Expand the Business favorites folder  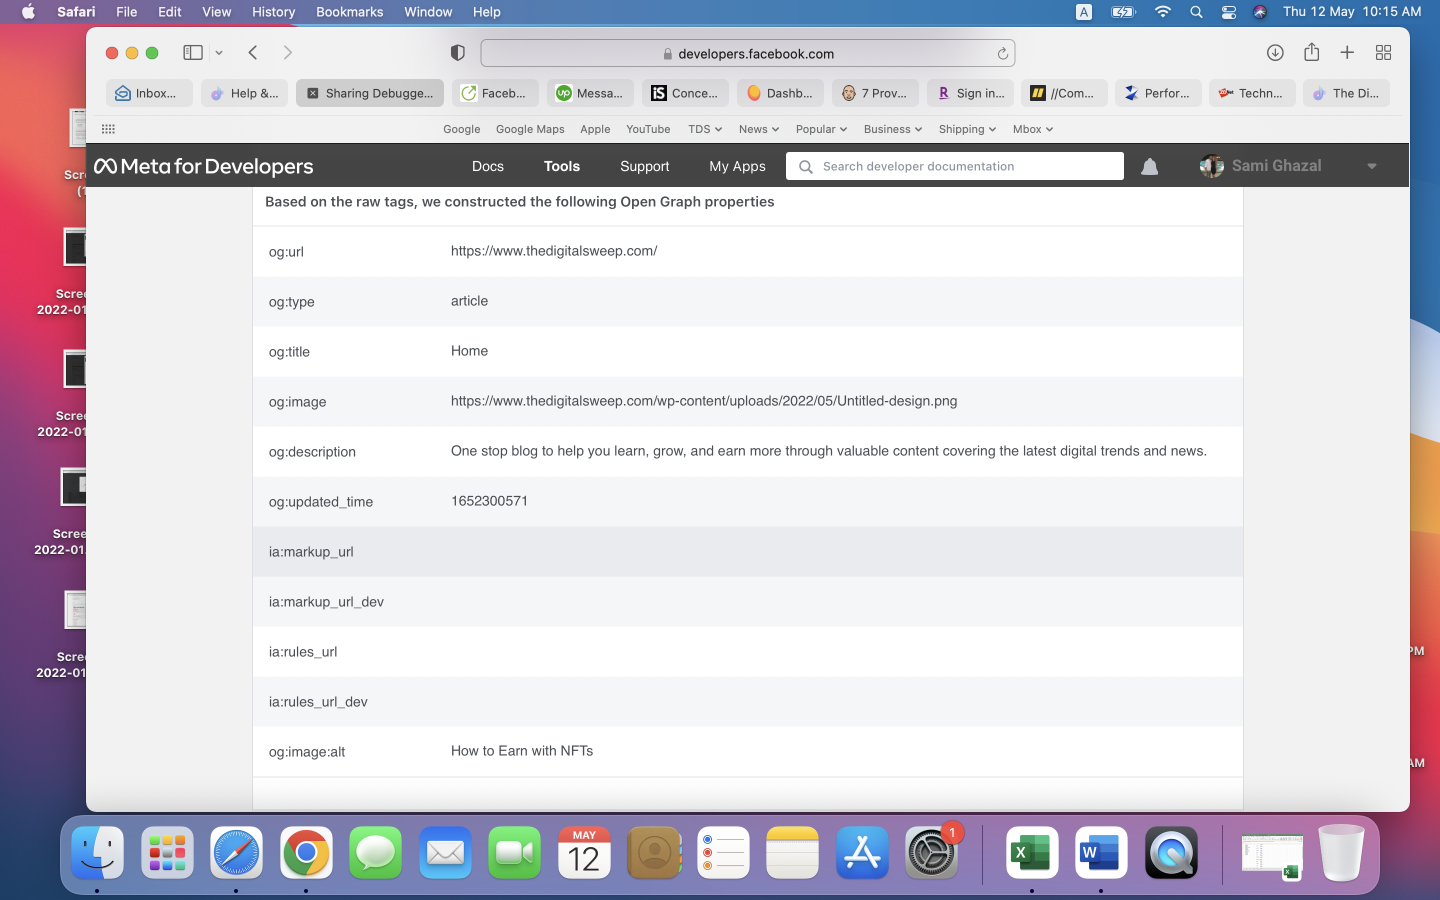coord(893,129)
